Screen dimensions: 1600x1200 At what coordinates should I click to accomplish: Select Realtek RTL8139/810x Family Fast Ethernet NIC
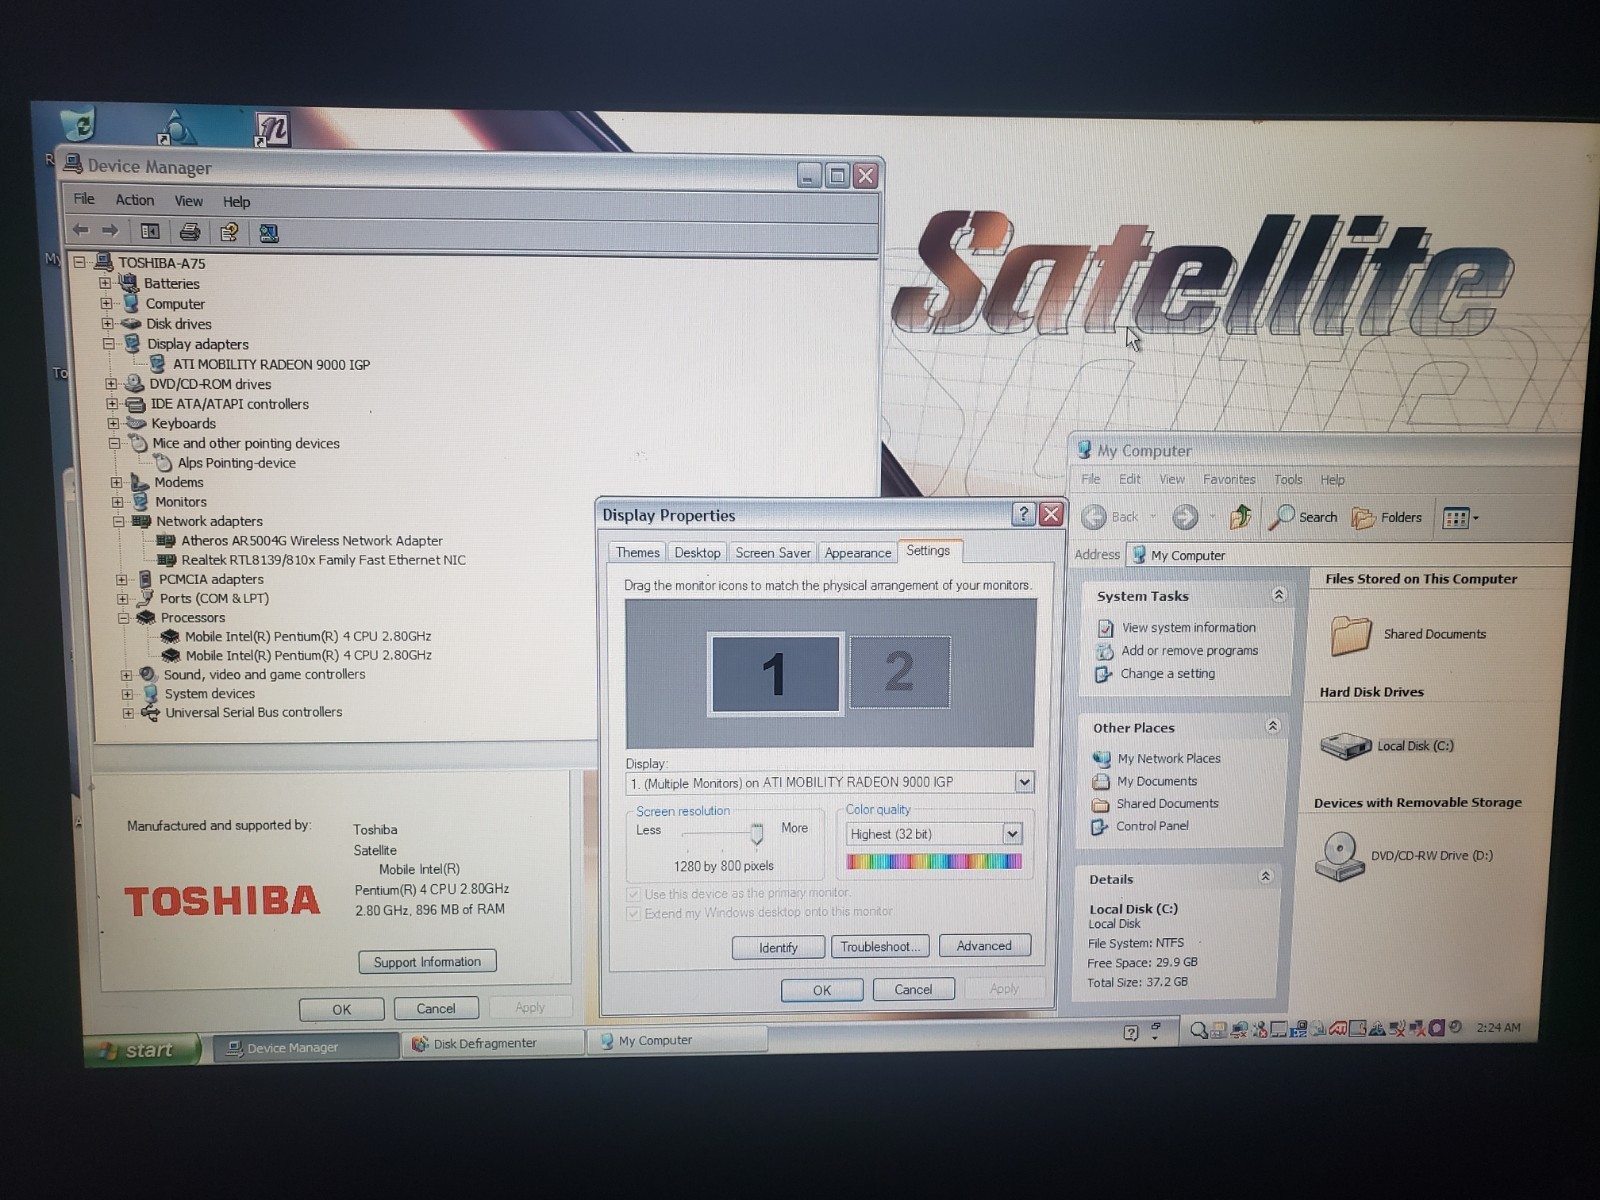pyautogui.click(x=323, y=560)
